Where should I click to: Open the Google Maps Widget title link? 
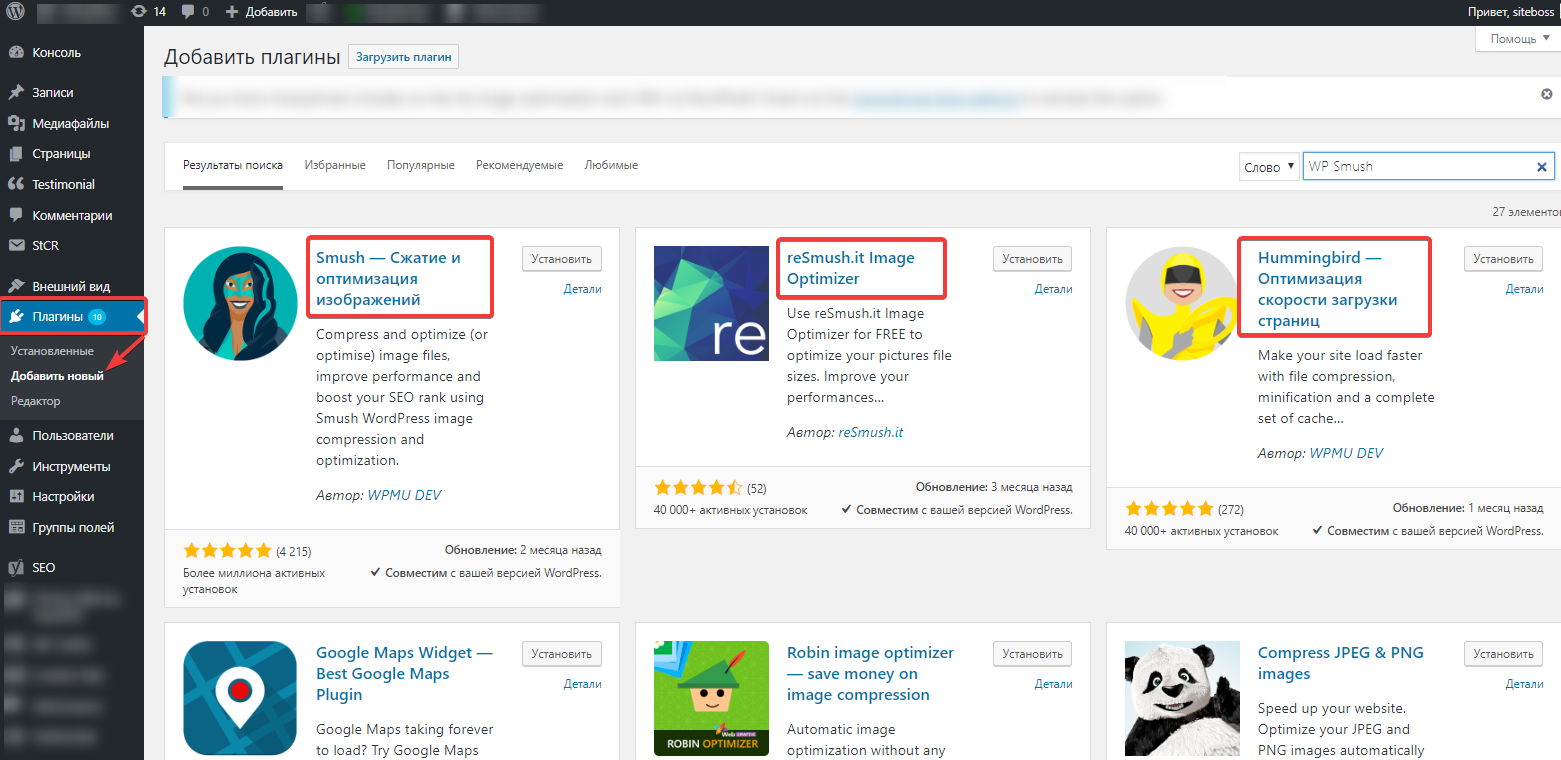pos(404,673)
